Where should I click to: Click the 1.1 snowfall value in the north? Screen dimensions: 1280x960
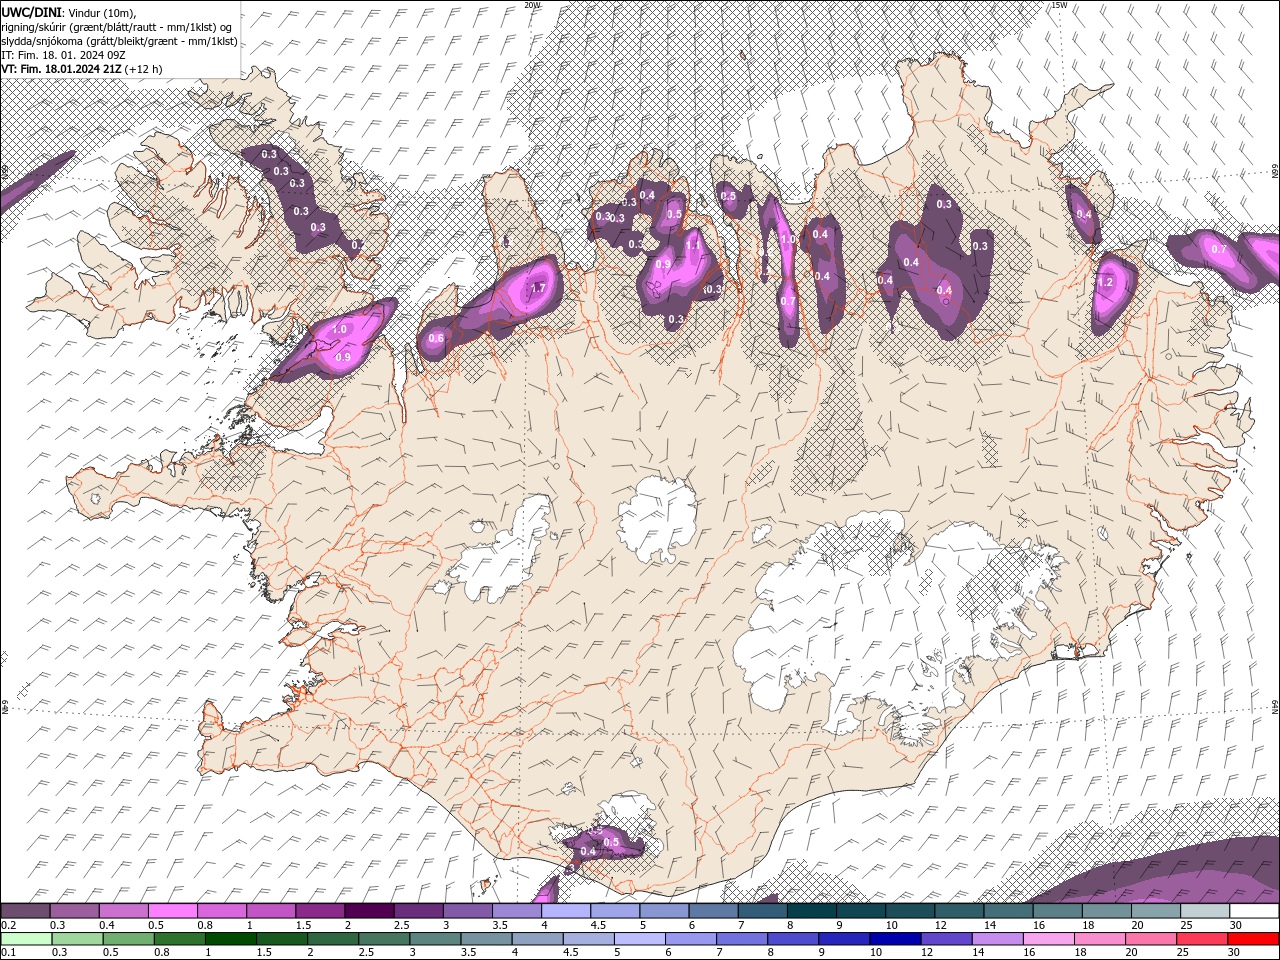tap(692, 245)
